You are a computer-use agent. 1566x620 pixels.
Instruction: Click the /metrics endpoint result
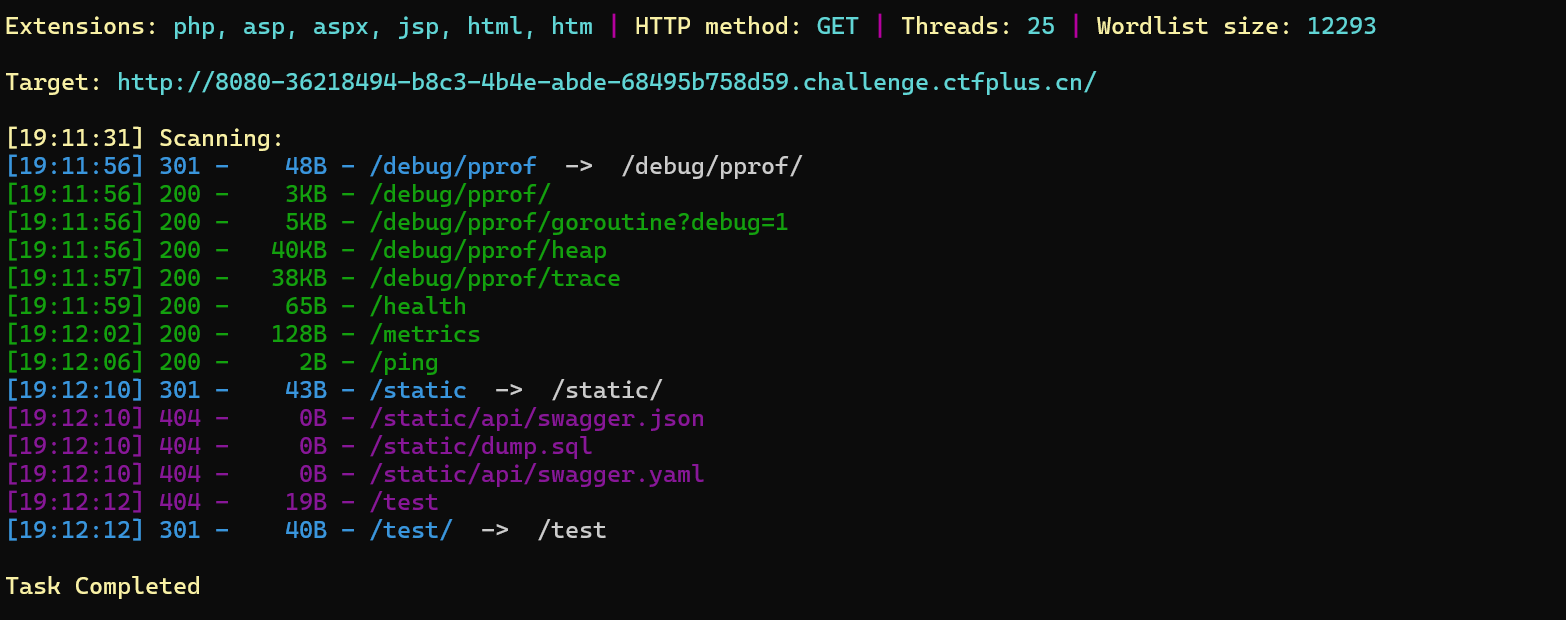pyautogui.click(x=425, y=334)
